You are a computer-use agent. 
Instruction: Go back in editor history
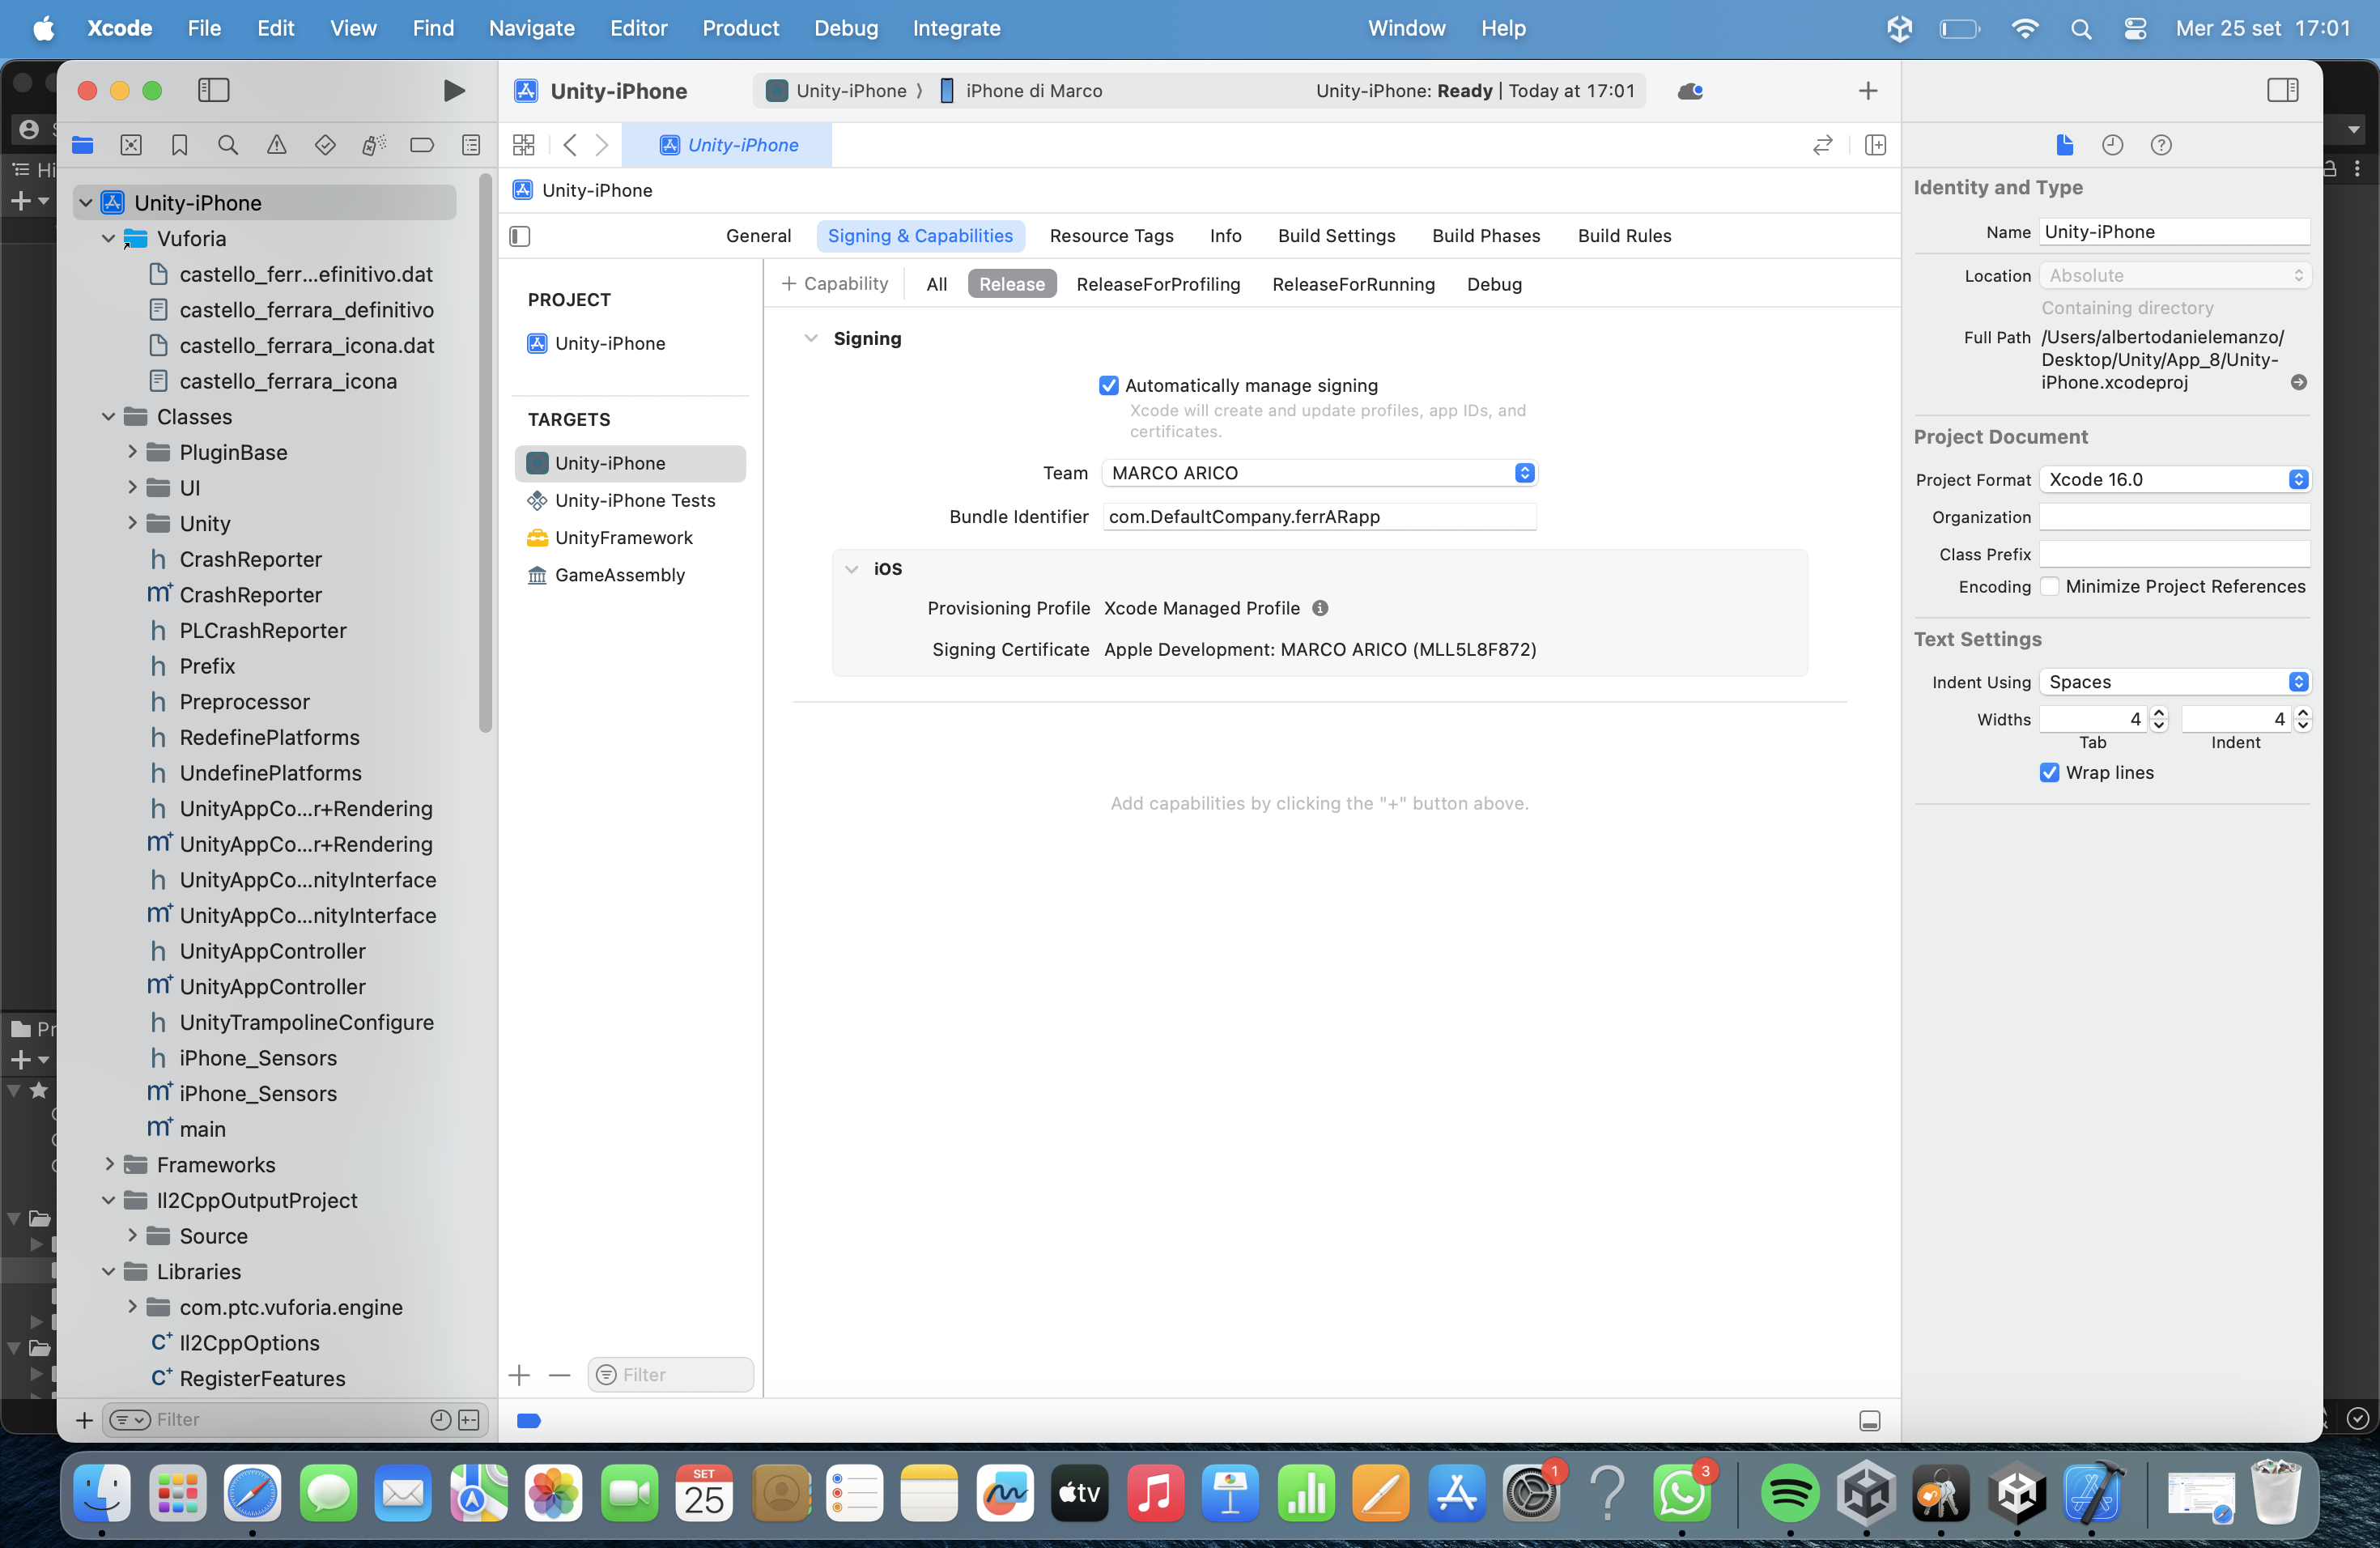tap(570, 145)
